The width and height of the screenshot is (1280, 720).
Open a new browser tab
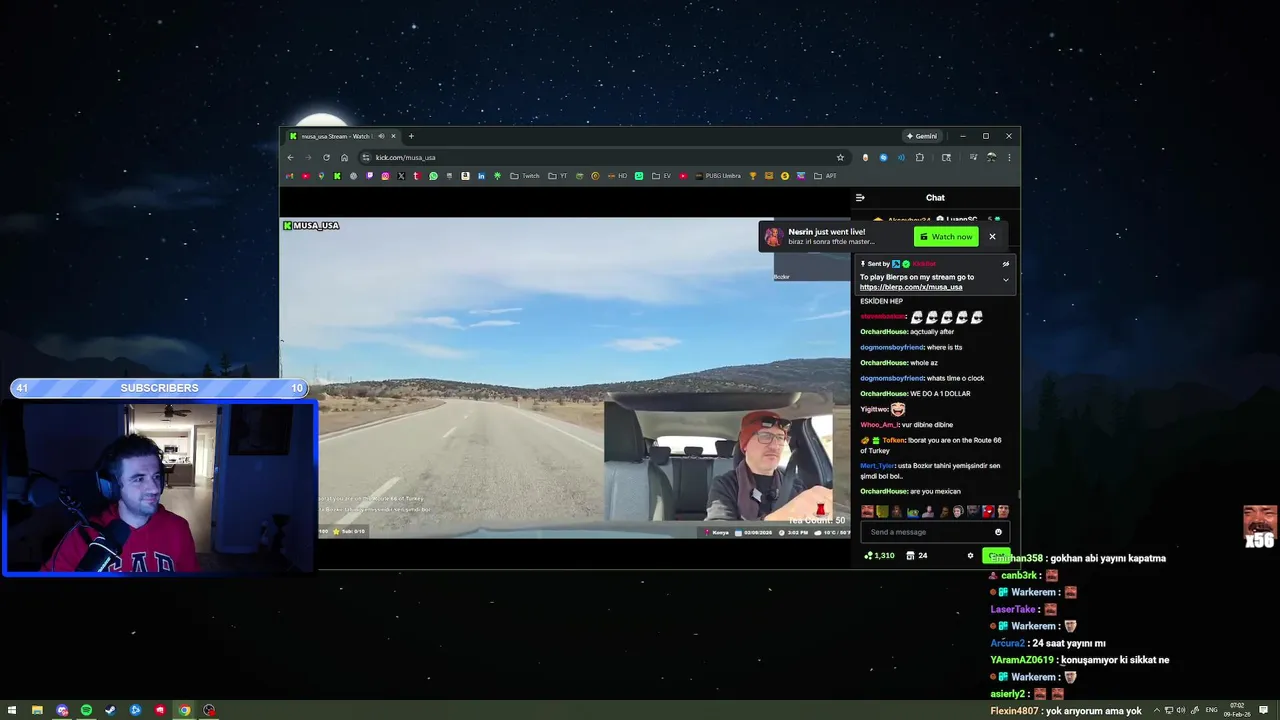[x=411, y=136]
